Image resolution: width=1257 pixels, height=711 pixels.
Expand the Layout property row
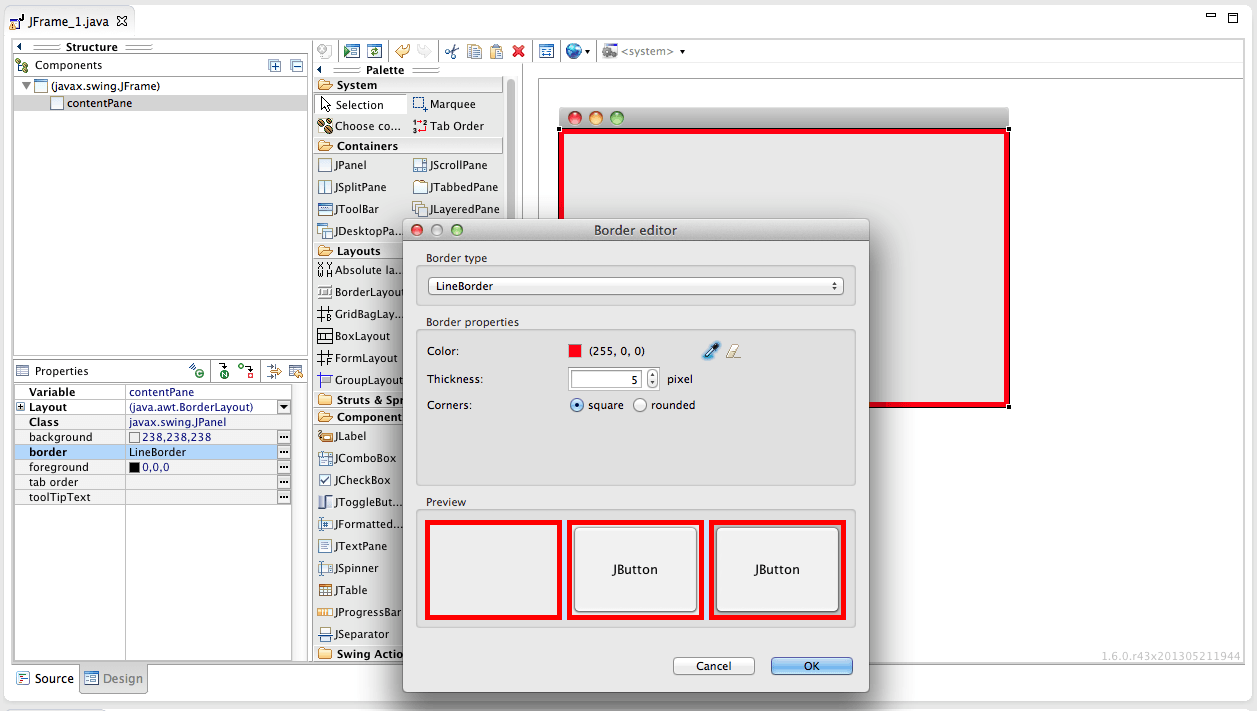[x=20, y=407]
